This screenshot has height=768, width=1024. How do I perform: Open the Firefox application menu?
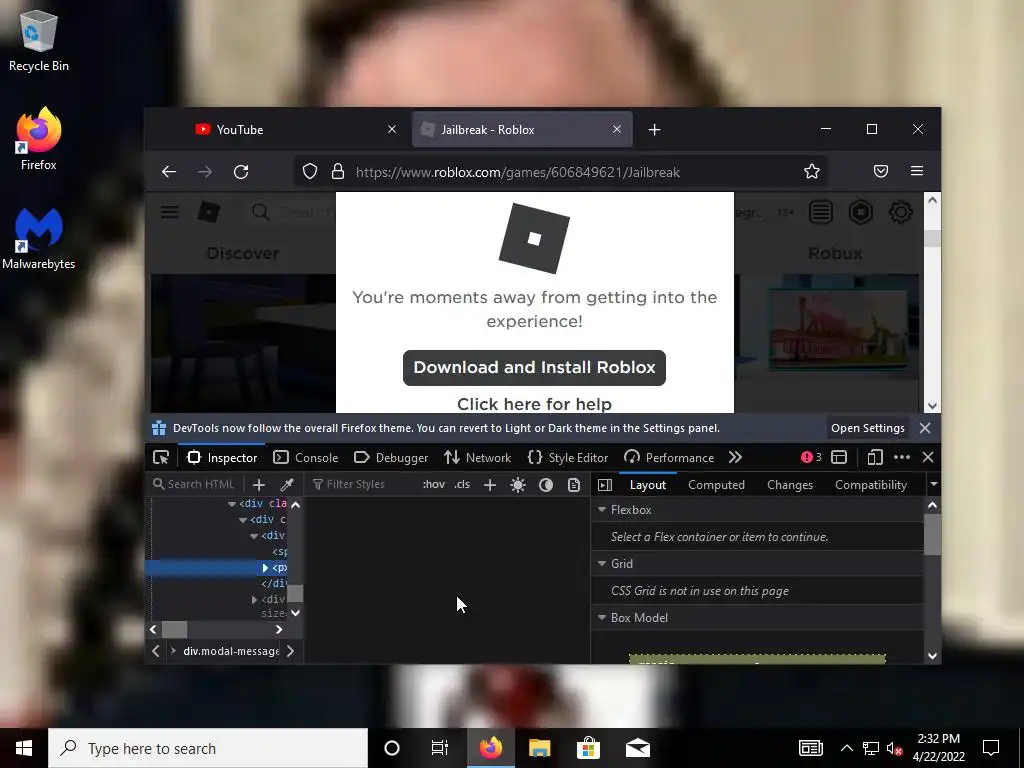tap(917, 171)
